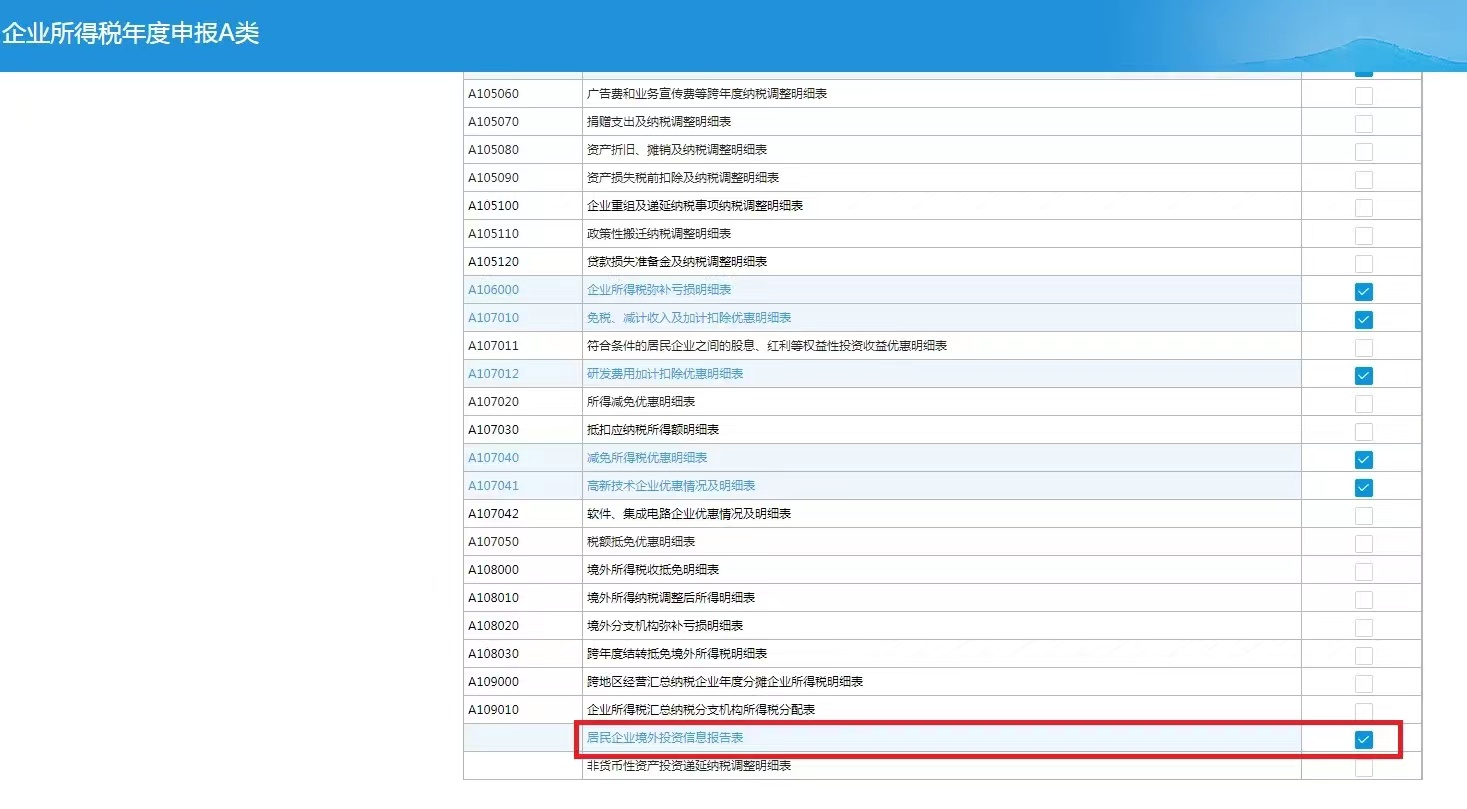Uncheck the A107012 研发费用加计扣除 checkbox
Image resolution: width=1467 pixels, height=809 pixels.
click(x=1363, y=376)
